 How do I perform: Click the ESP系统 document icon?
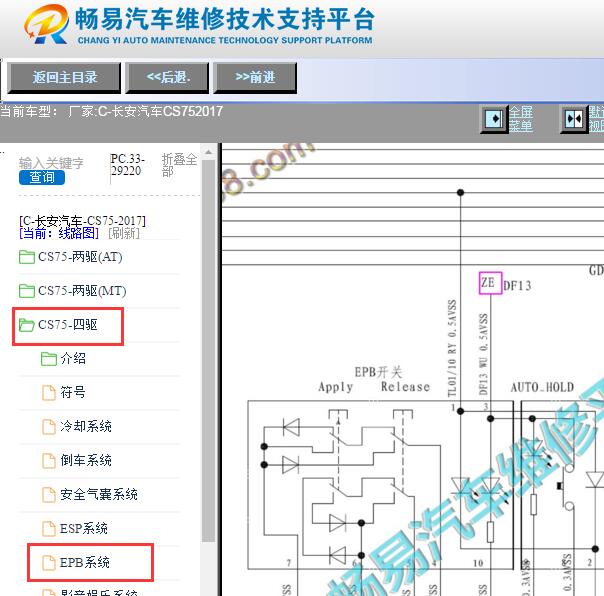pos(49,529)
